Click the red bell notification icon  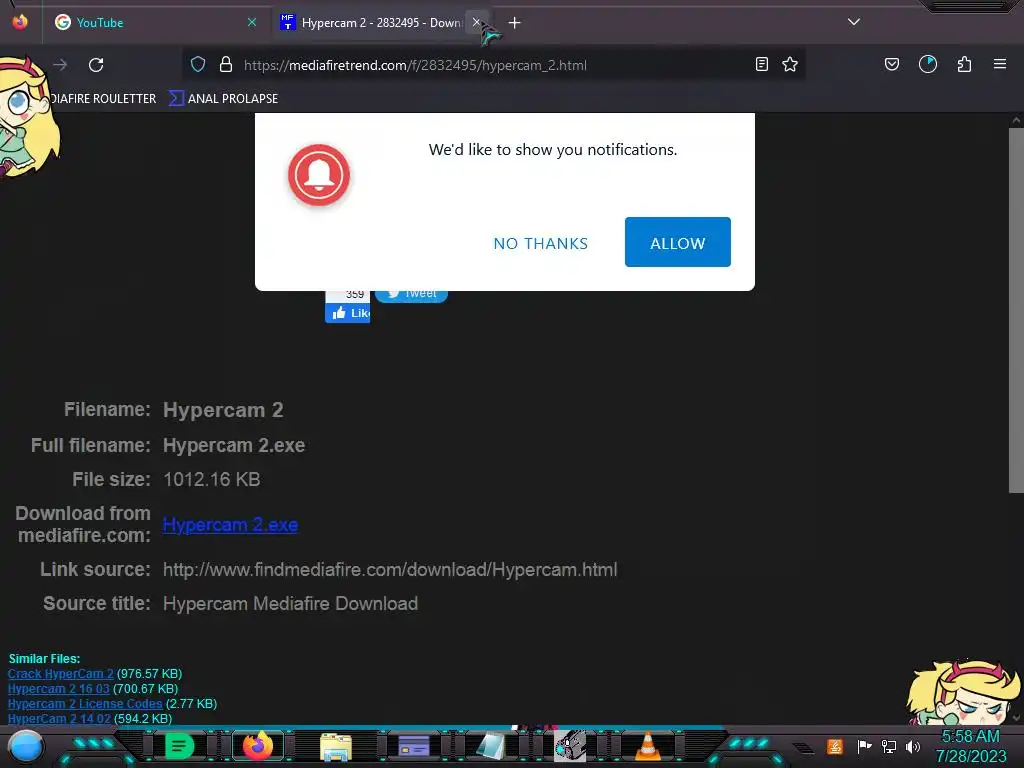(x=319, y=175)
